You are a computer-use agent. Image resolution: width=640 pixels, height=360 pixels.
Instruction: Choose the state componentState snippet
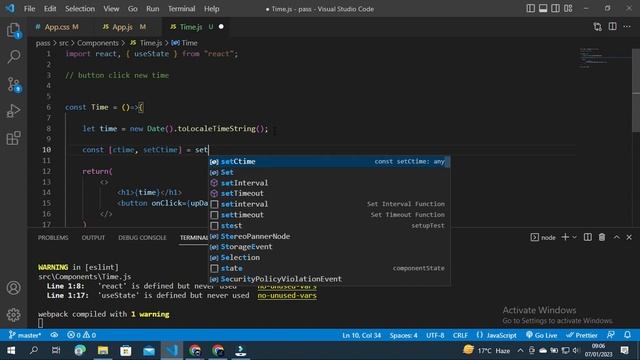pos(329,268)
